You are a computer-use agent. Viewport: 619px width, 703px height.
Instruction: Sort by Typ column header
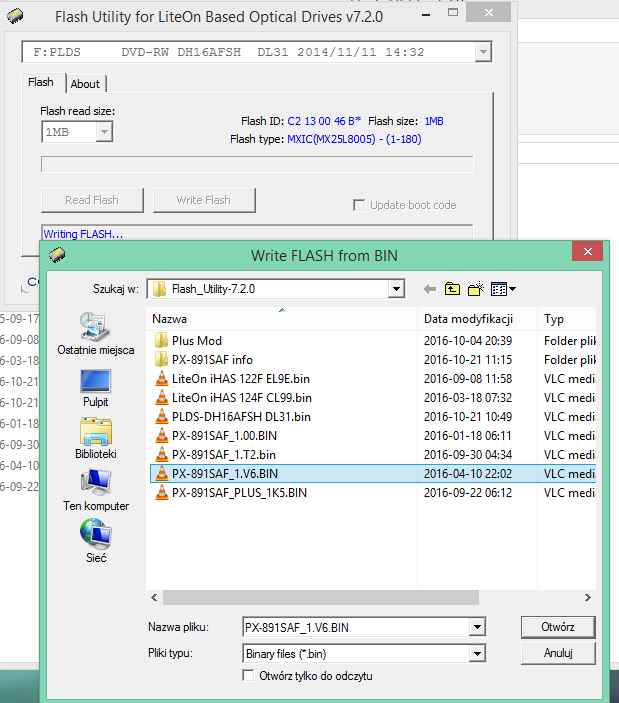567,319
